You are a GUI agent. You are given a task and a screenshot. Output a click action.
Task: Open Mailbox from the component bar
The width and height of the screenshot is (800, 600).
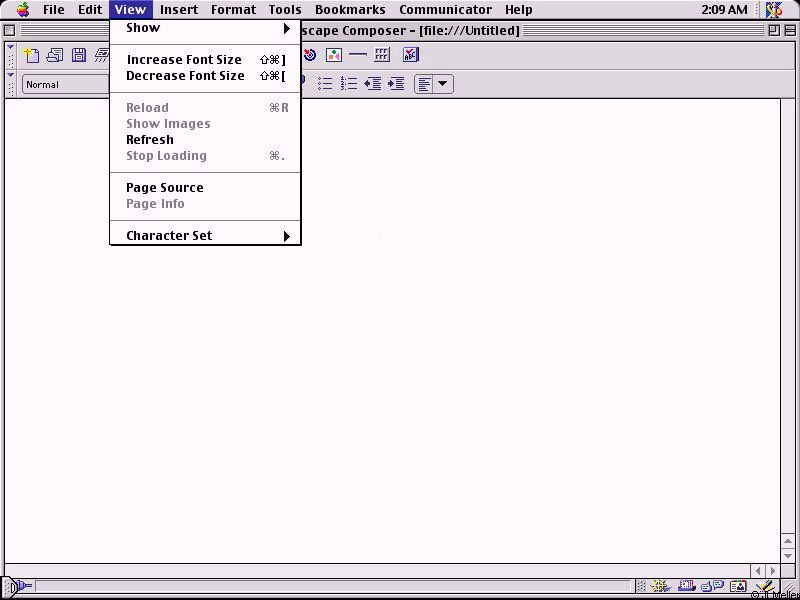[x=686, y=587]
